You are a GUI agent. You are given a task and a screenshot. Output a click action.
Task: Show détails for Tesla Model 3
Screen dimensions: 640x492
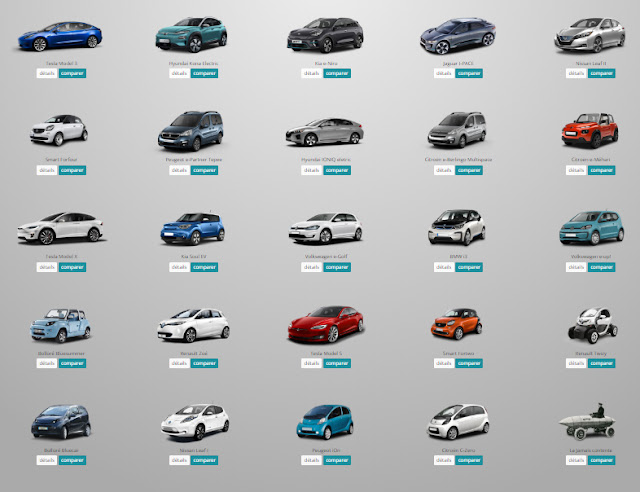click(47, 73)
